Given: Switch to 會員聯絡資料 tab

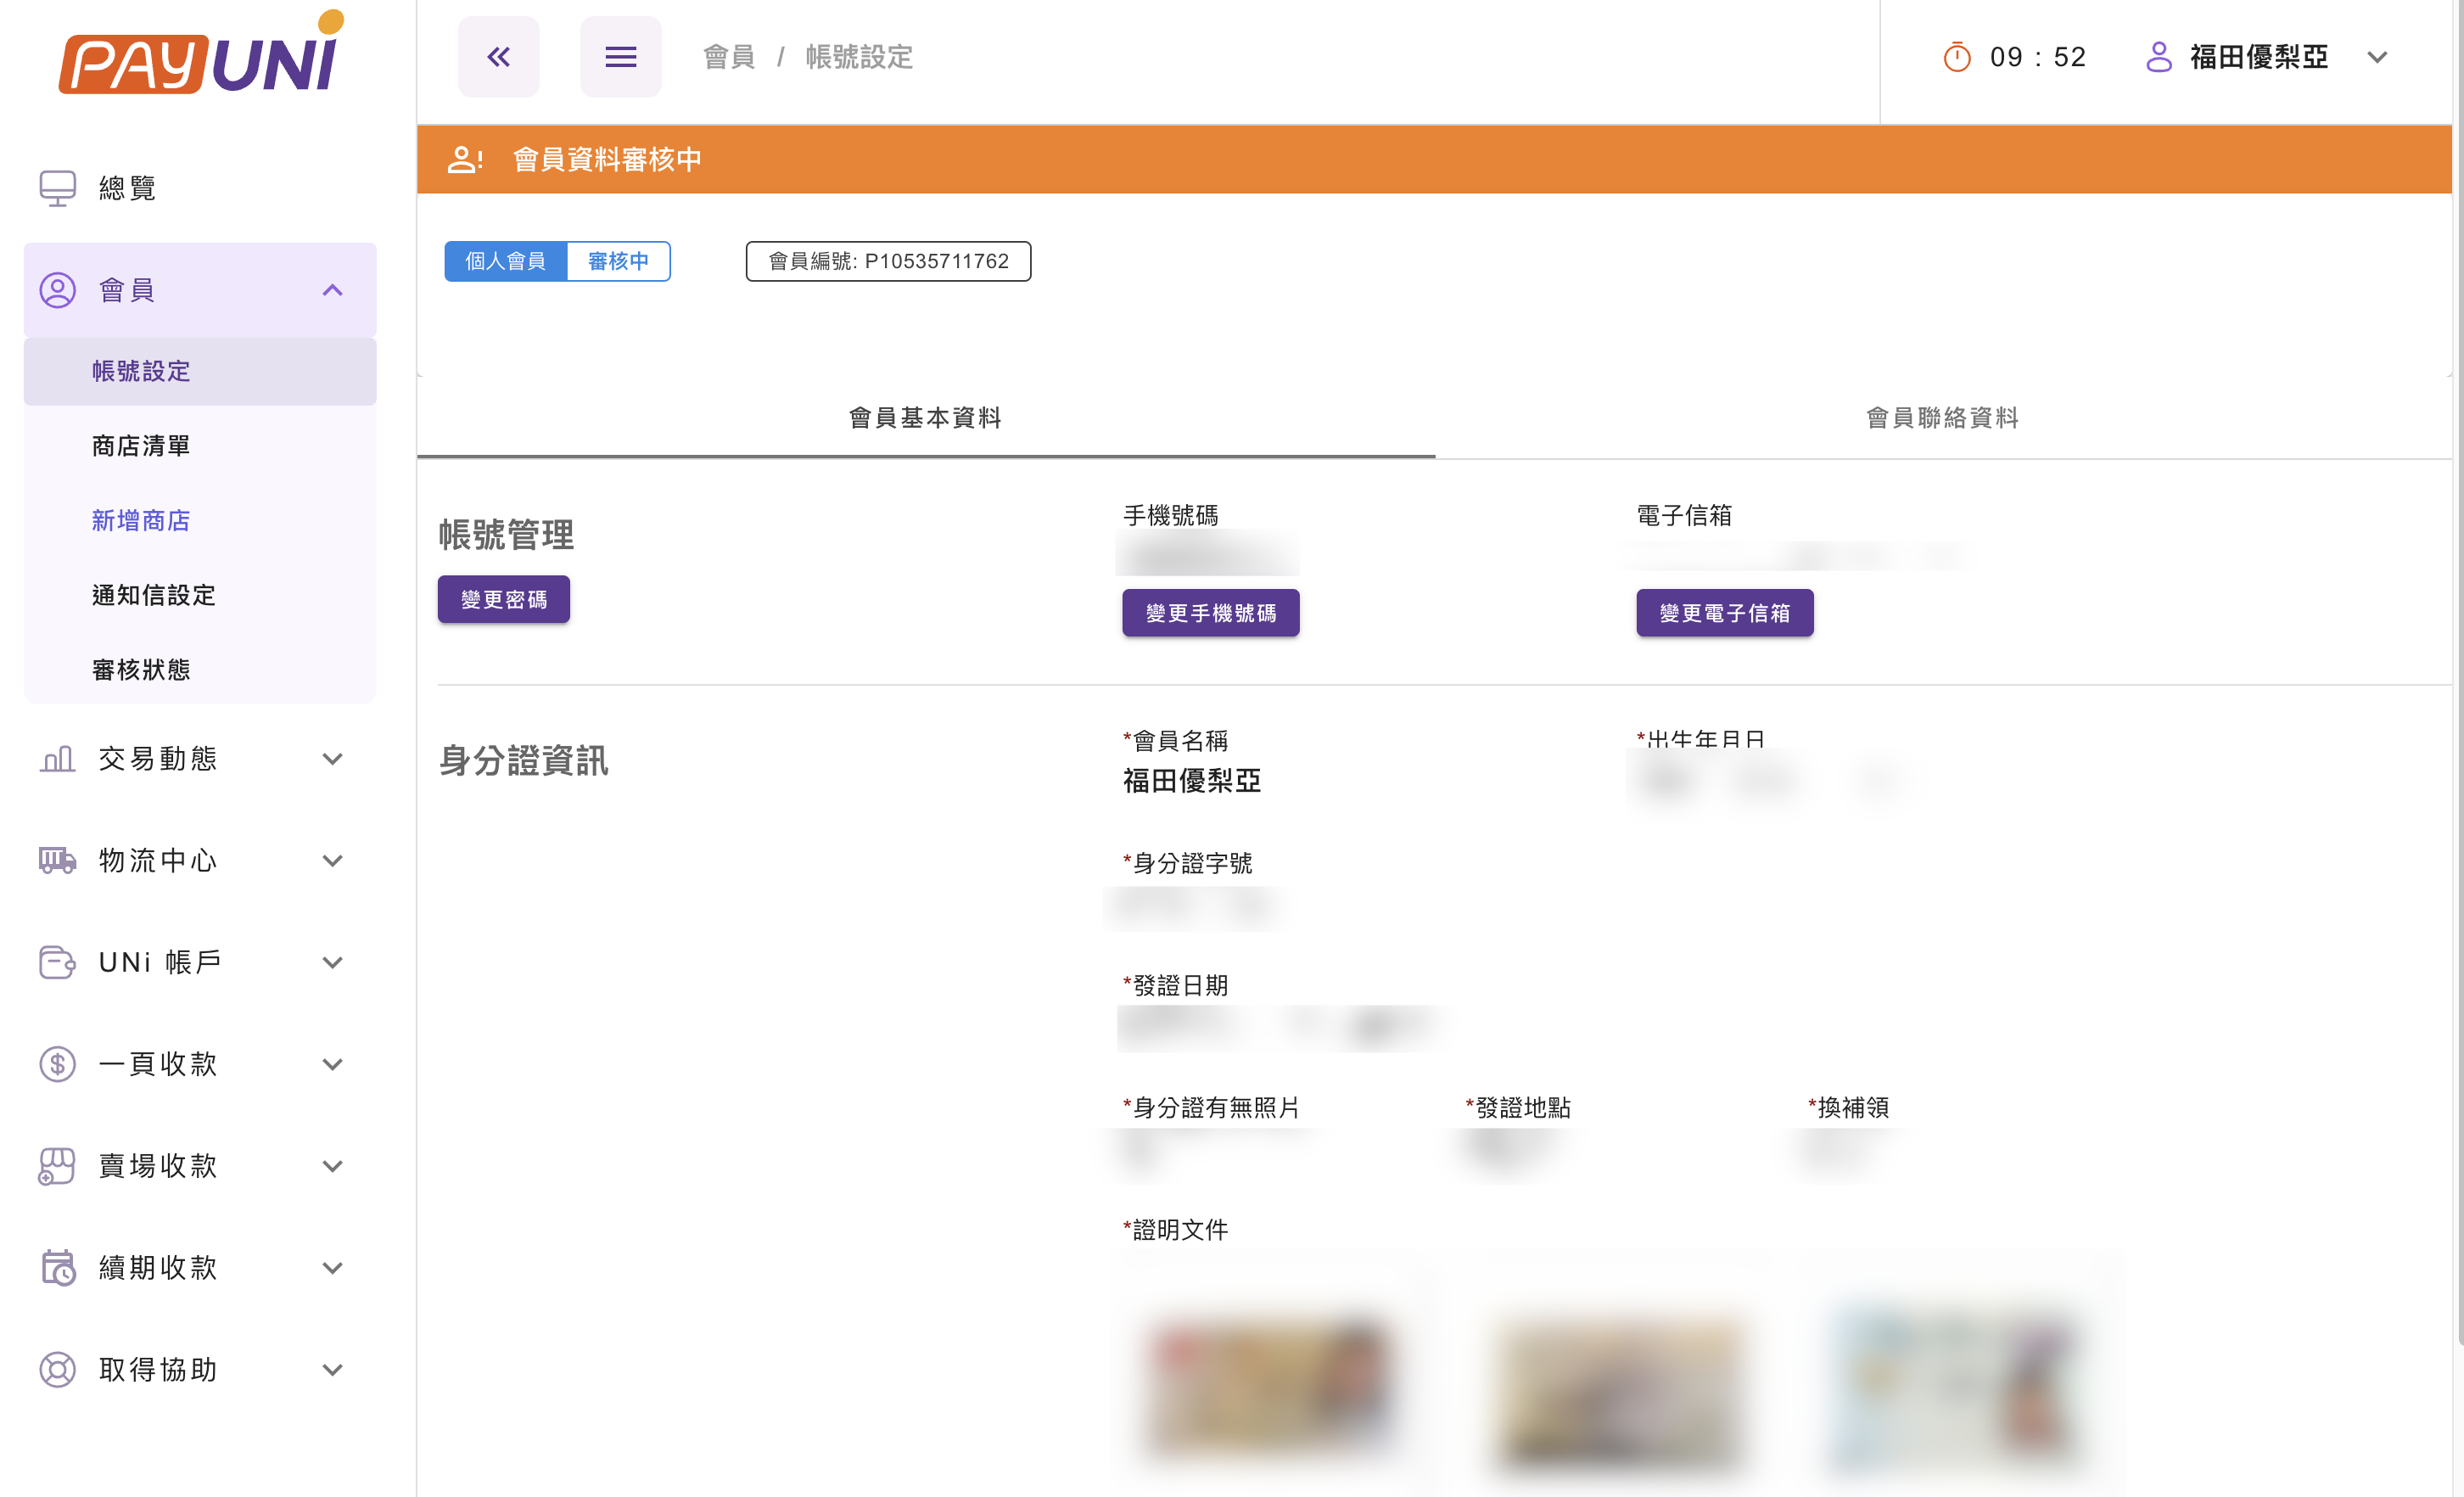Looking at the screenshot, I should pyautogui.click(x=1942, y=418).
